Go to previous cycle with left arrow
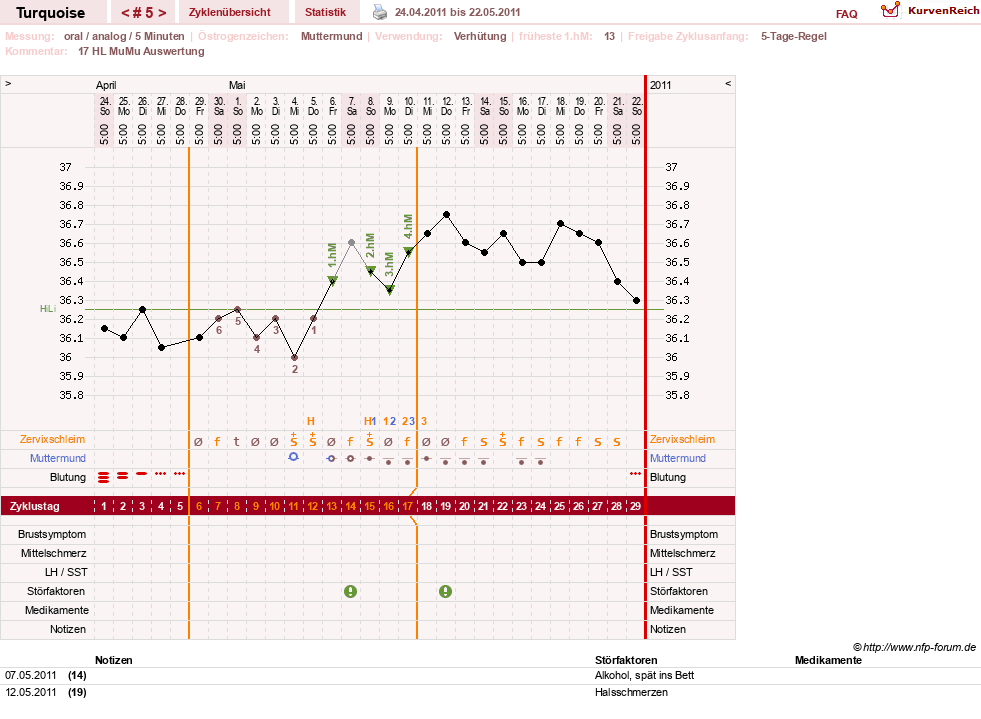This screenshot has height=719, width=981. tap(125, 13)
